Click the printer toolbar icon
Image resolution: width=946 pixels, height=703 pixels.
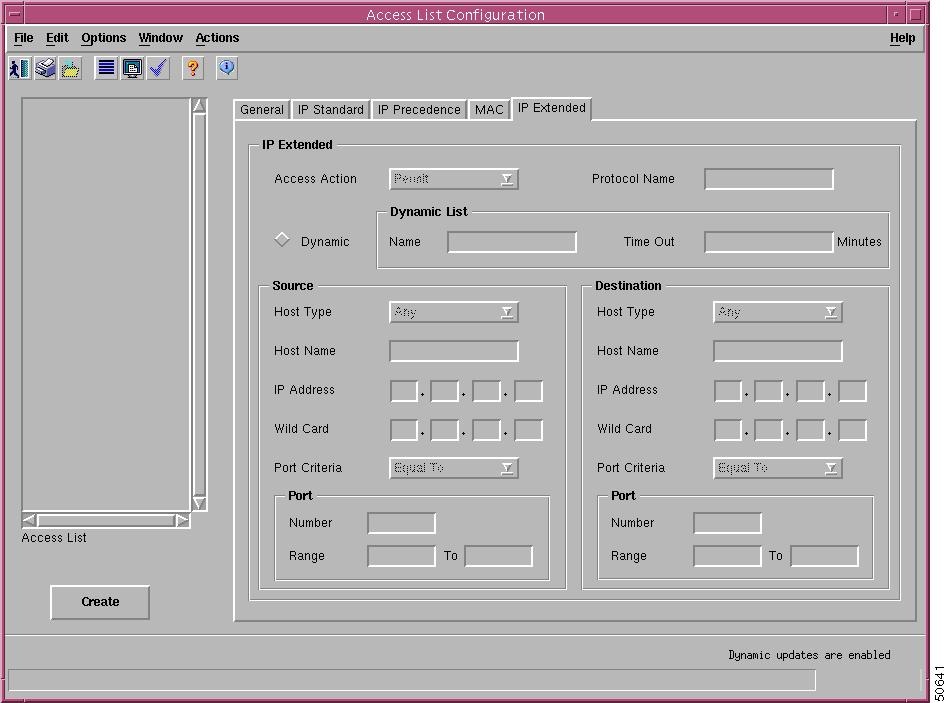[x=45, y=68]
